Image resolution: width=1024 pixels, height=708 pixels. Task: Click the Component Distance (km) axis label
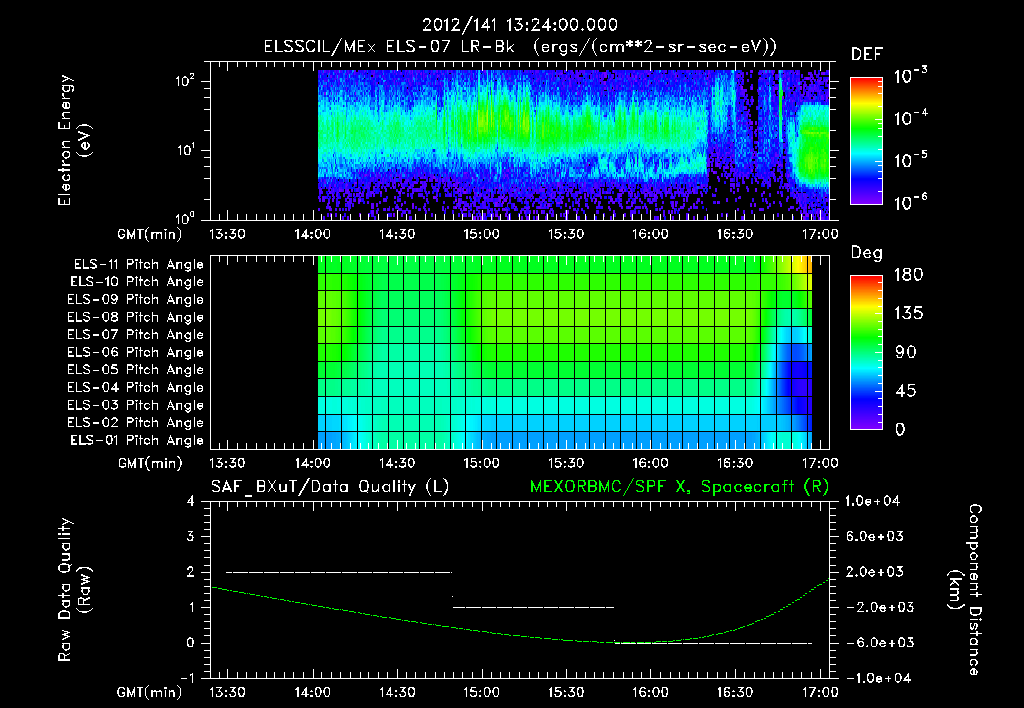click(965, 590)
